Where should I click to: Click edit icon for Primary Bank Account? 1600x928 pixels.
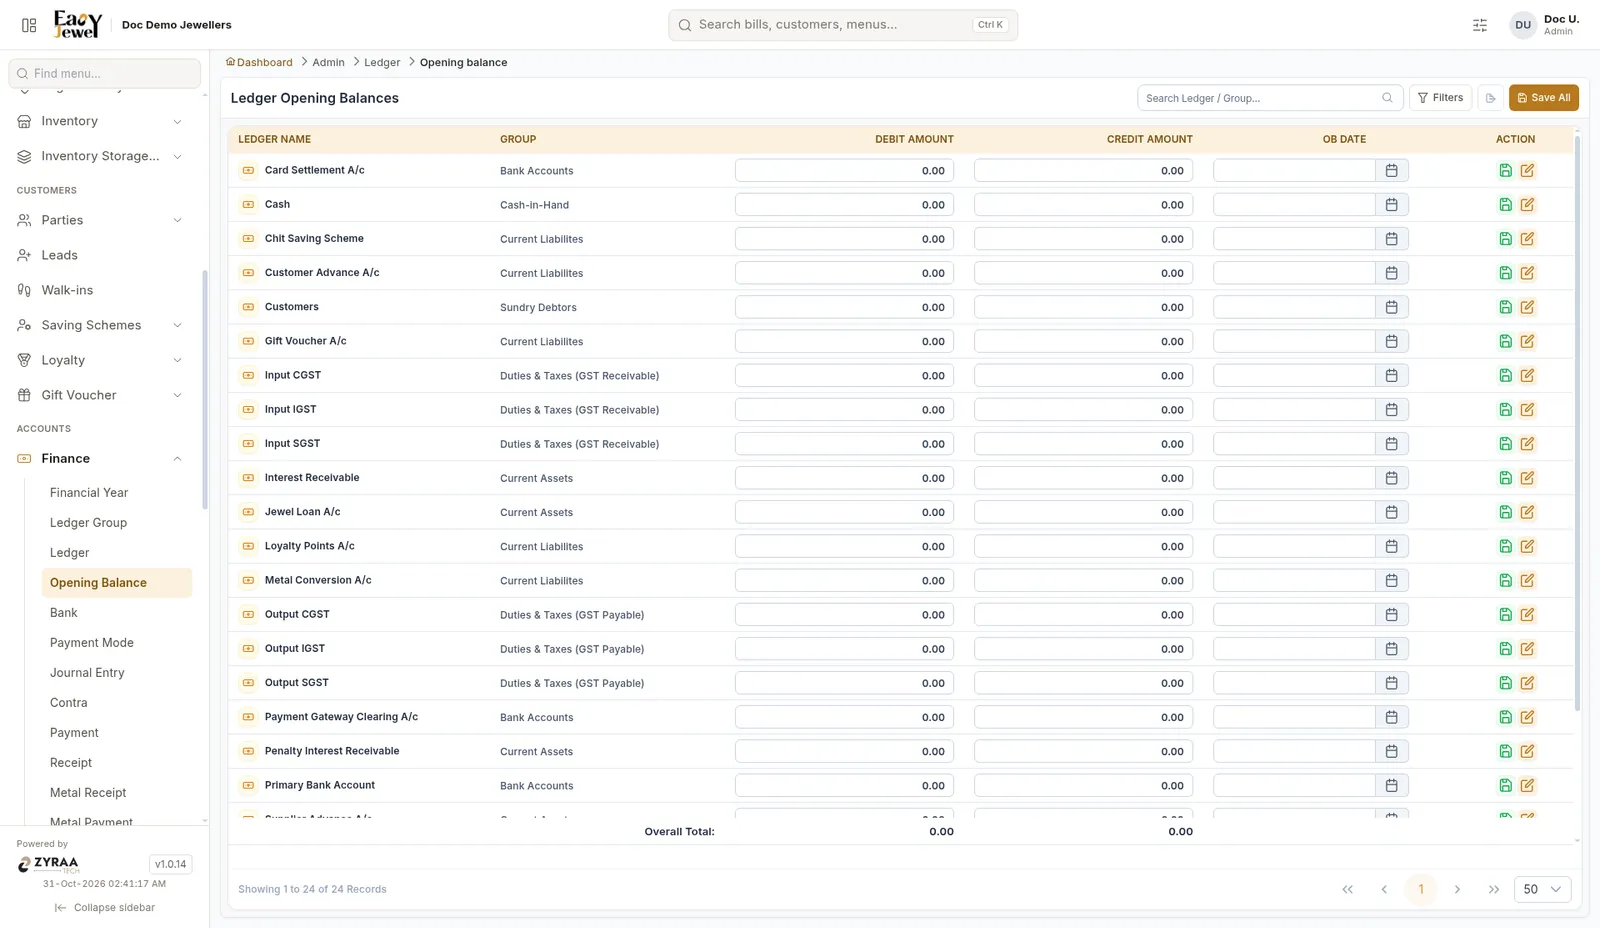click(x=1527, y=786)
